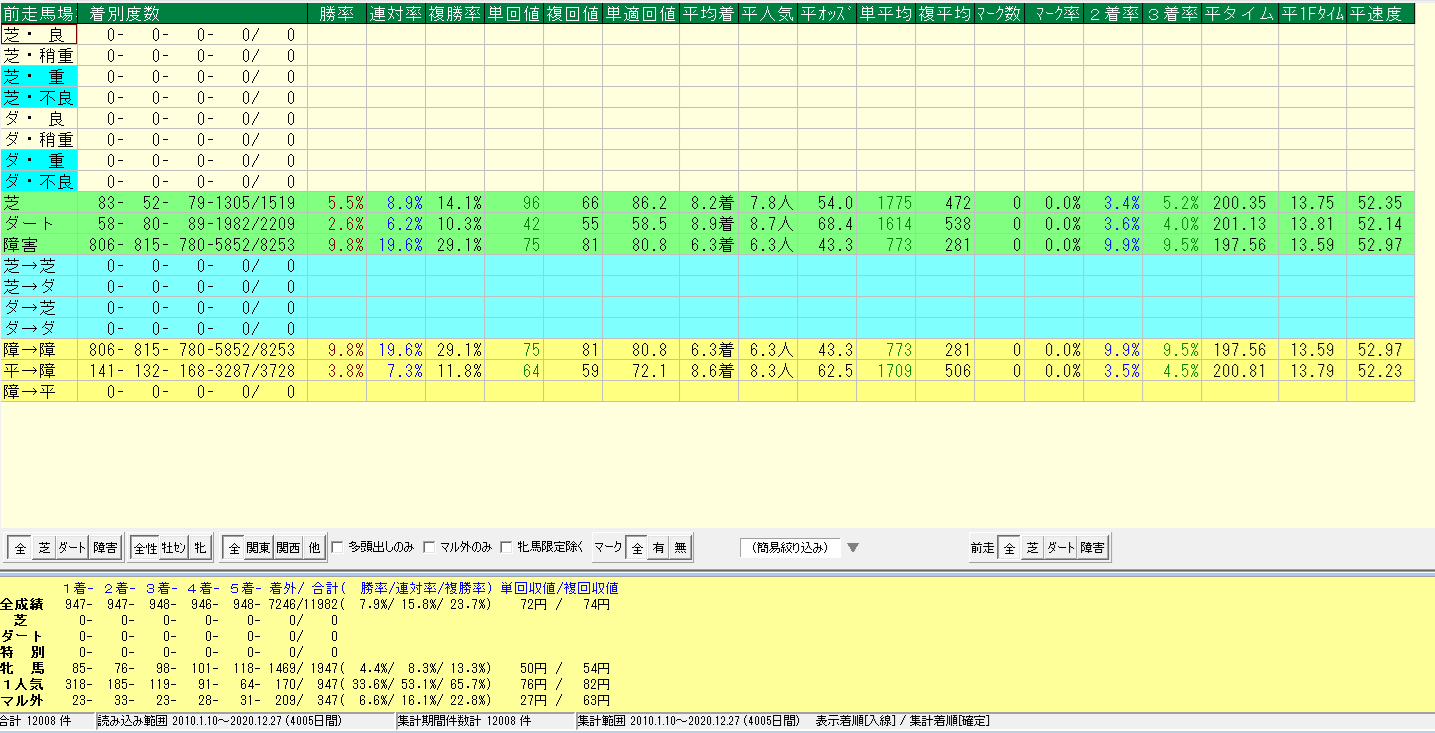Toggle the マル外のみ checkbox

(430, 547)
